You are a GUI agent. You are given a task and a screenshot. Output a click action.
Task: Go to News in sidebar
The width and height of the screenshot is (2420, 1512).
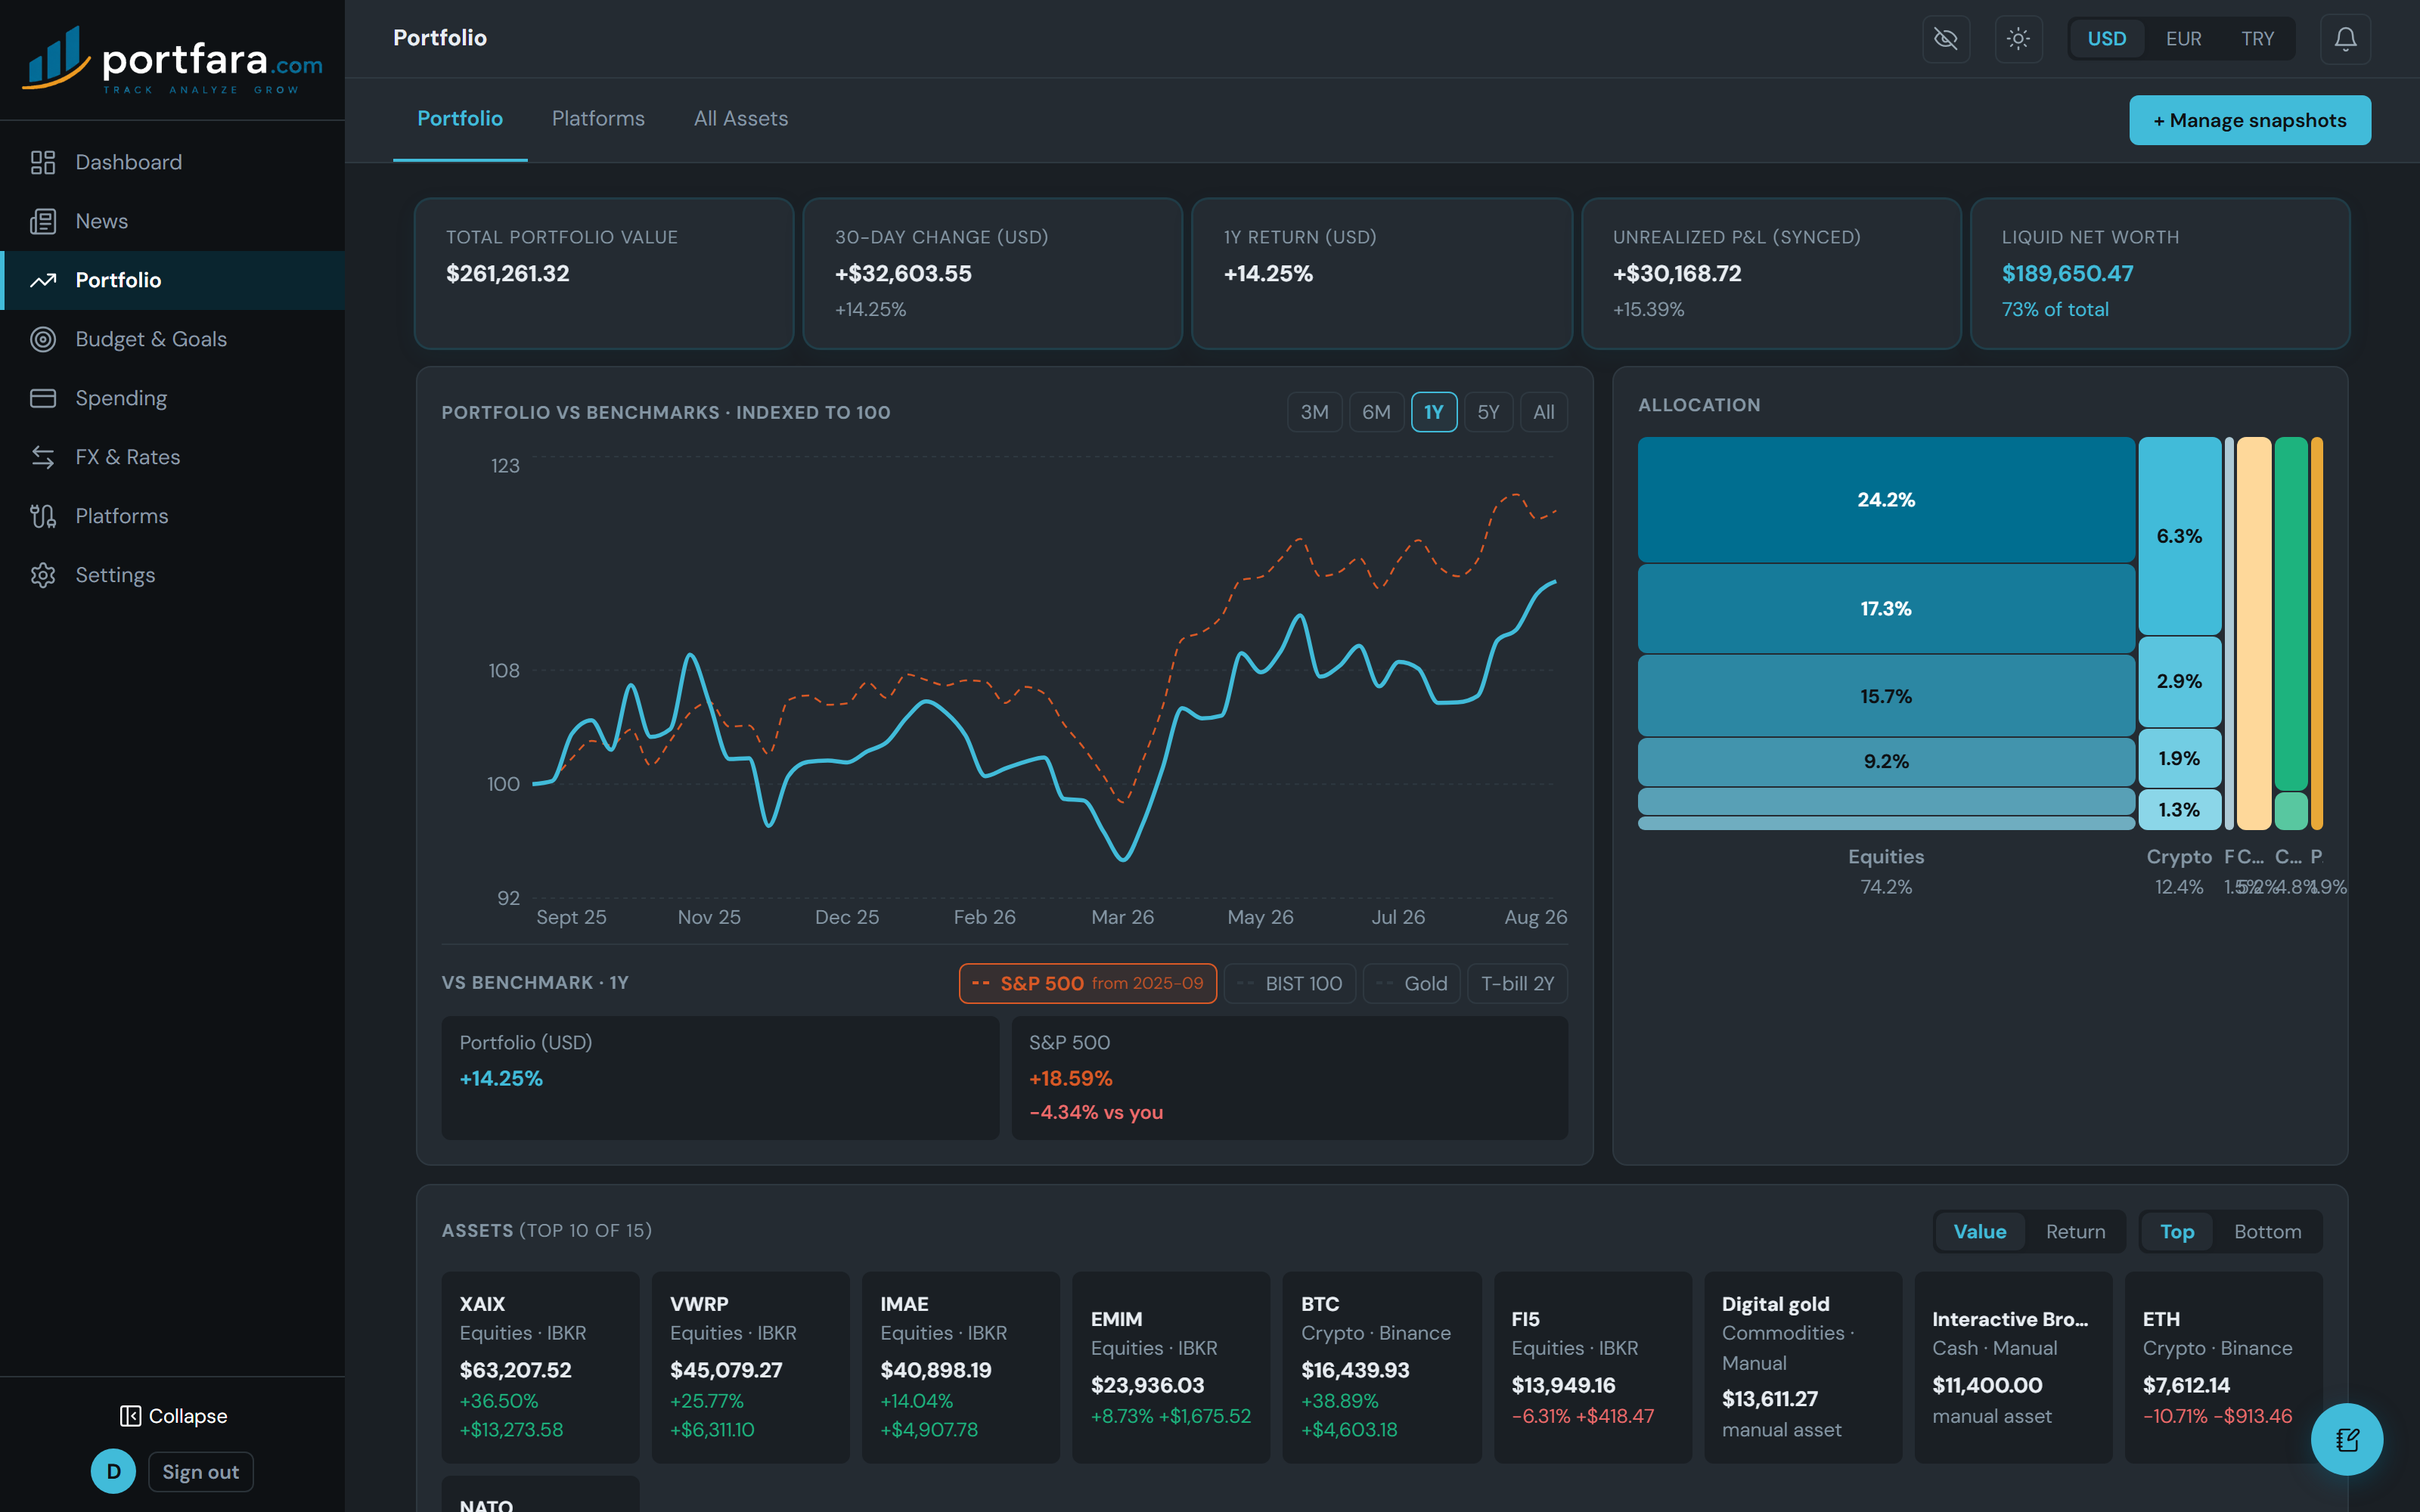point(172,221)
